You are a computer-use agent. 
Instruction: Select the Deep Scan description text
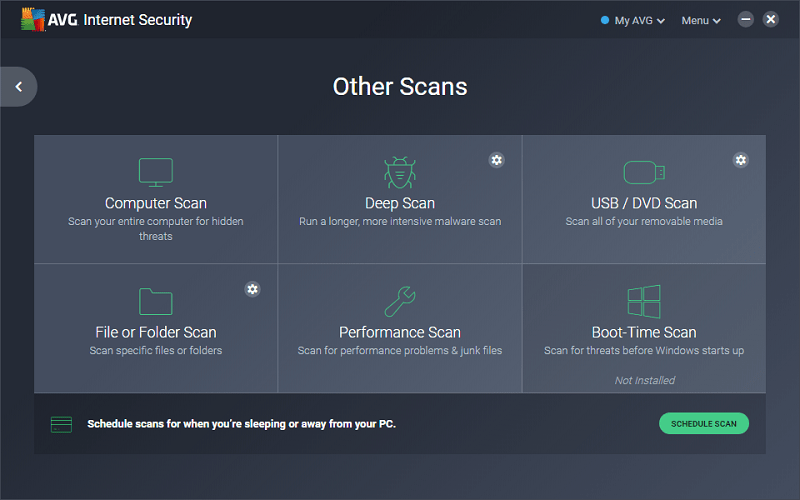pyautogui.click(x=400, y=221)
